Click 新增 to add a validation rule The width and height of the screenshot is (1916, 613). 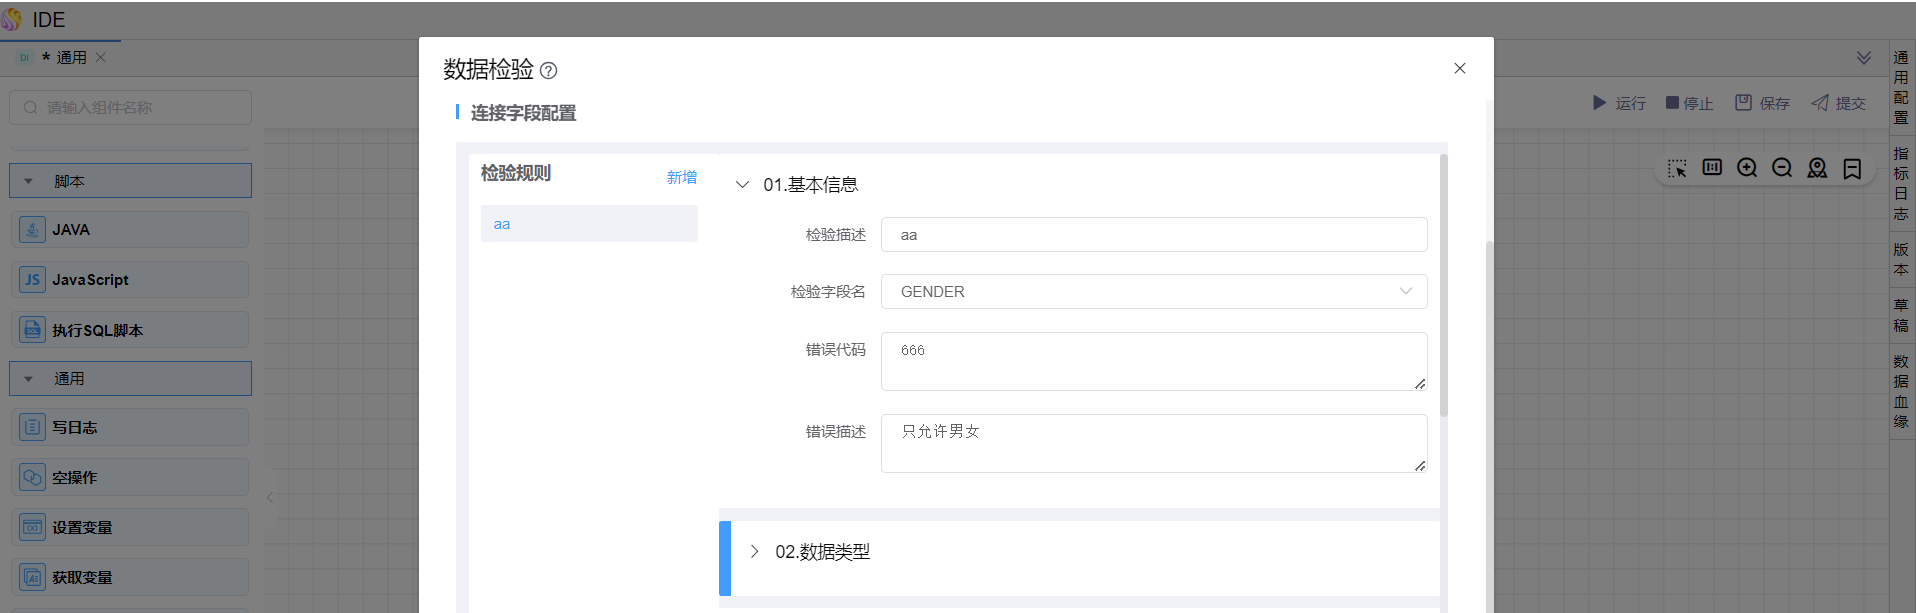click(681, 177)
